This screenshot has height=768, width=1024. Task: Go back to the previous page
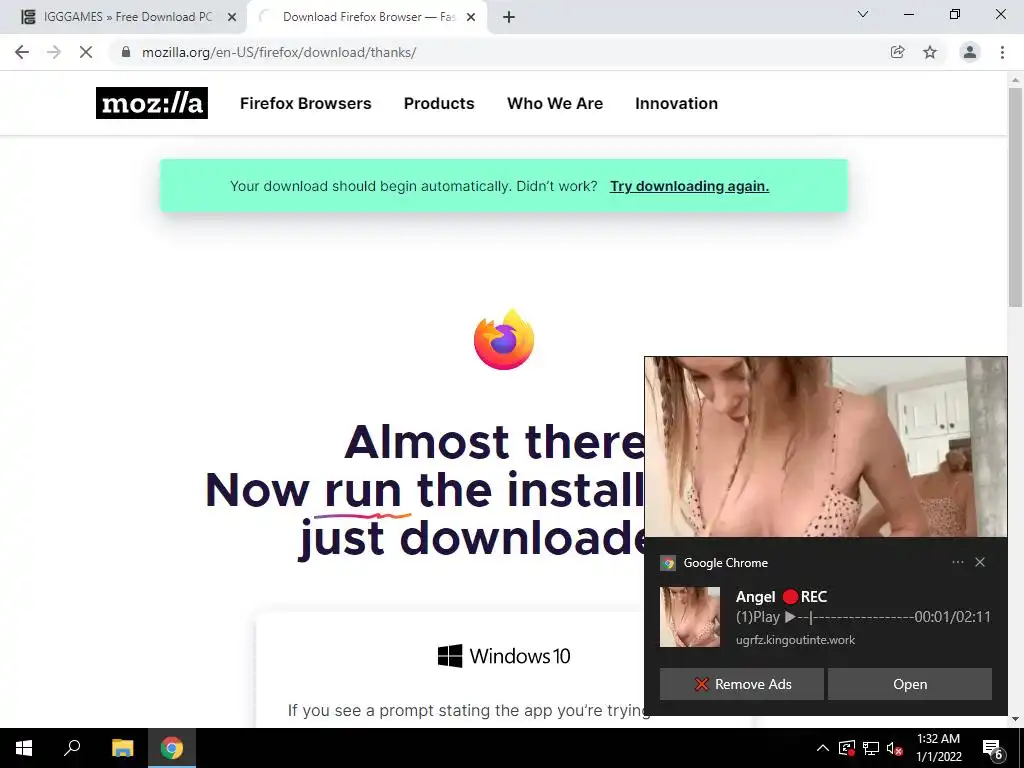pos(22,52)
